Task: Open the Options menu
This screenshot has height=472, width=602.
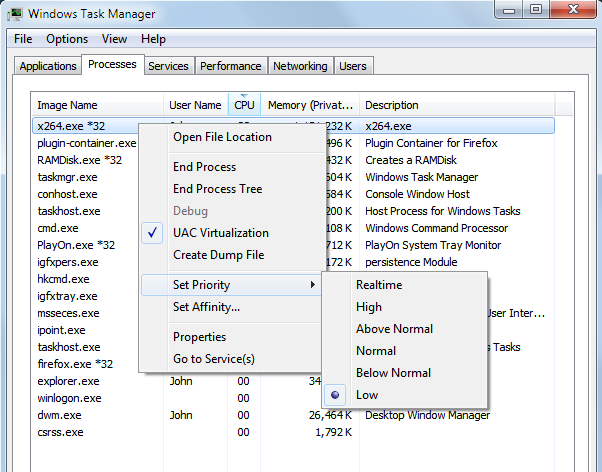Action: 67,39
